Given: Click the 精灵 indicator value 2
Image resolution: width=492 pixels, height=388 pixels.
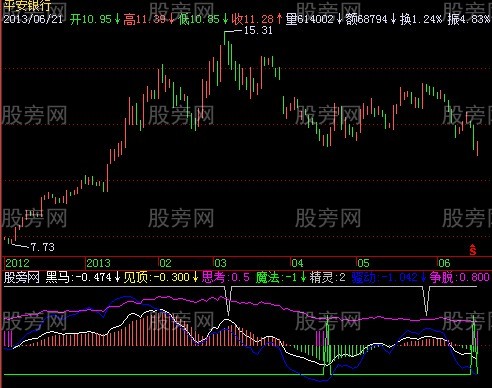Looking at the screenshot, I should pos(327,277).
